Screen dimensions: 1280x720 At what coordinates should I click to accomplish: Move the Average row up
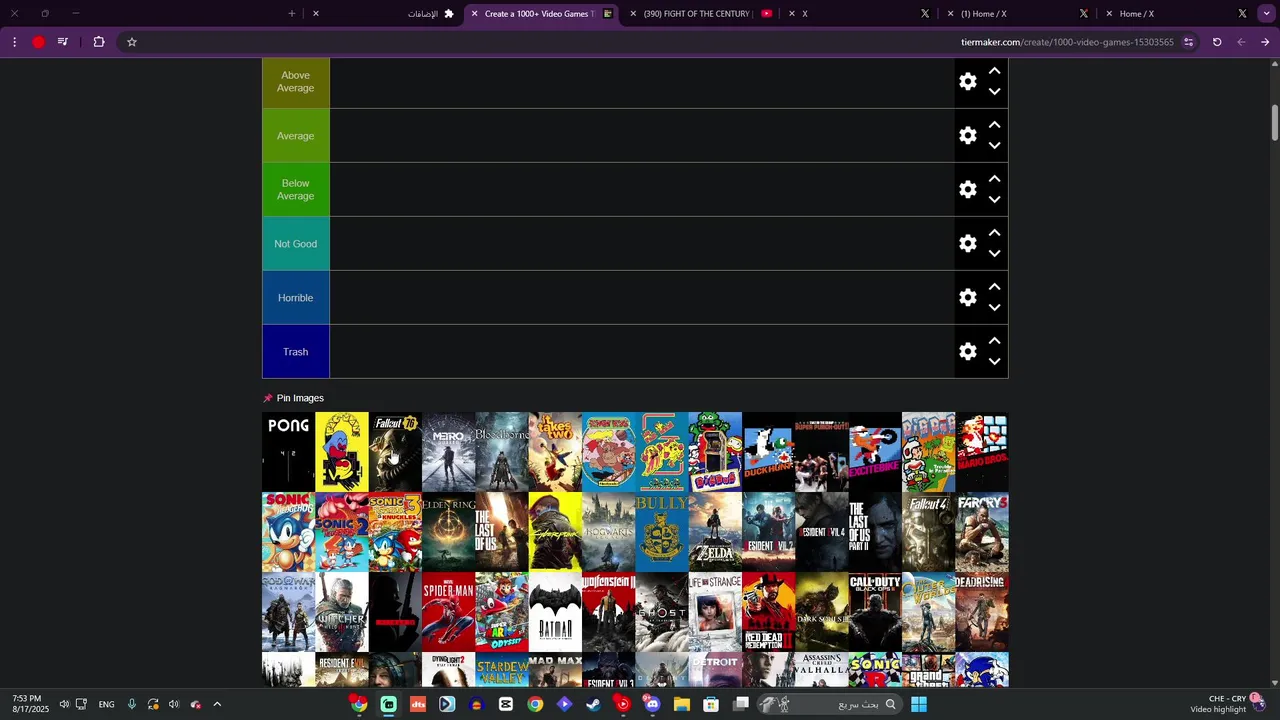[994, 125]
